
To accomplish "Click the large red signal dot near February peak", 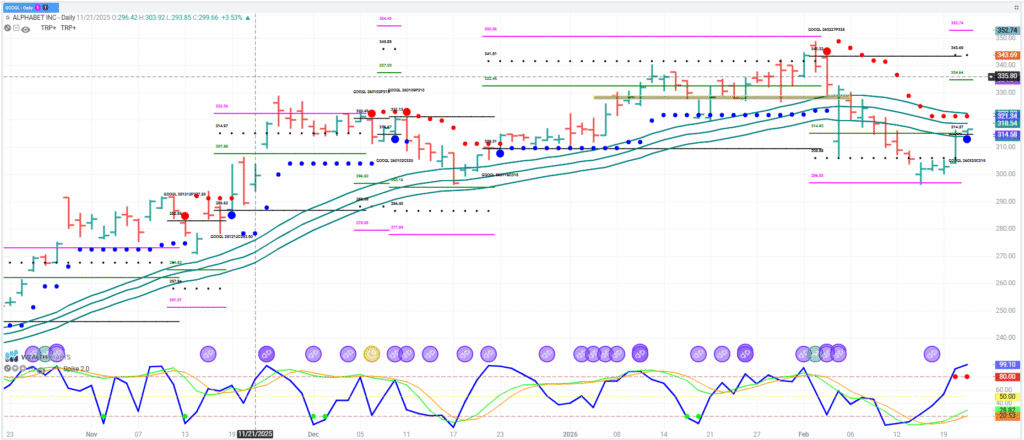I will [826, 50].
